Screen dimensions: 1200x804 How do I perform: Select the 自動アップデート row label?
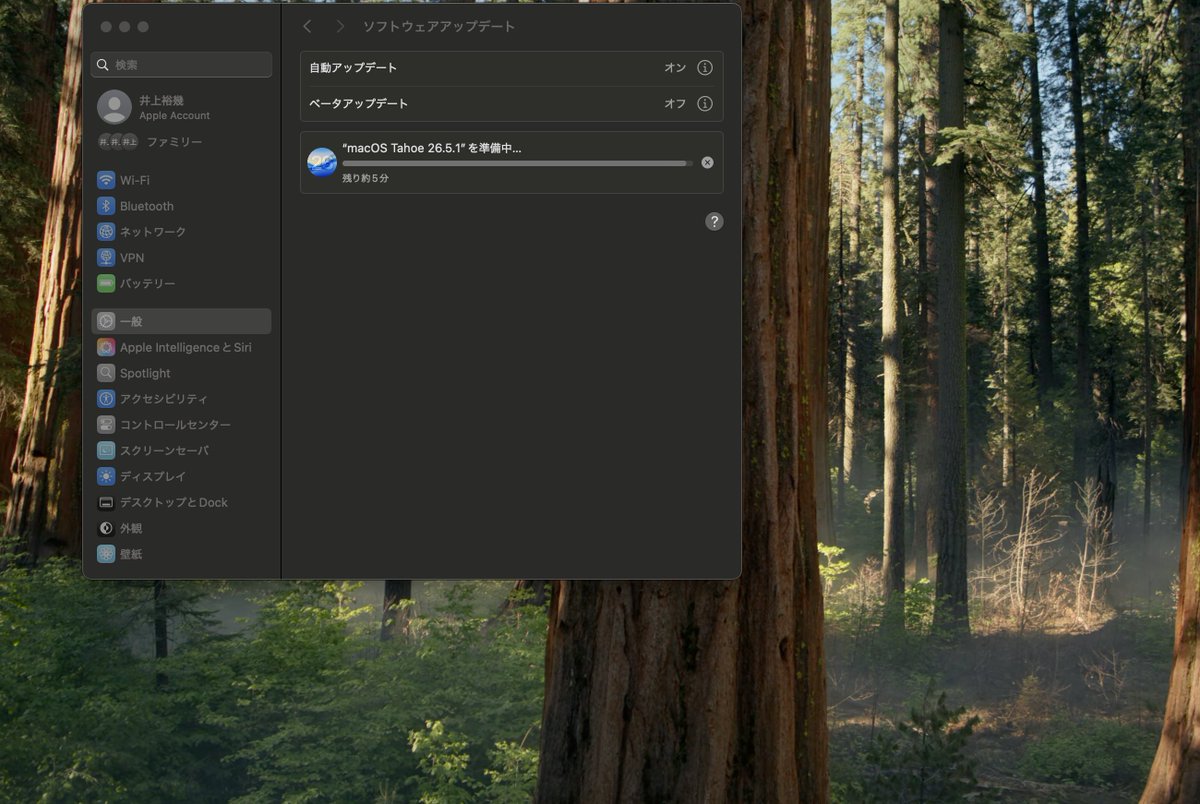point(353,68)
